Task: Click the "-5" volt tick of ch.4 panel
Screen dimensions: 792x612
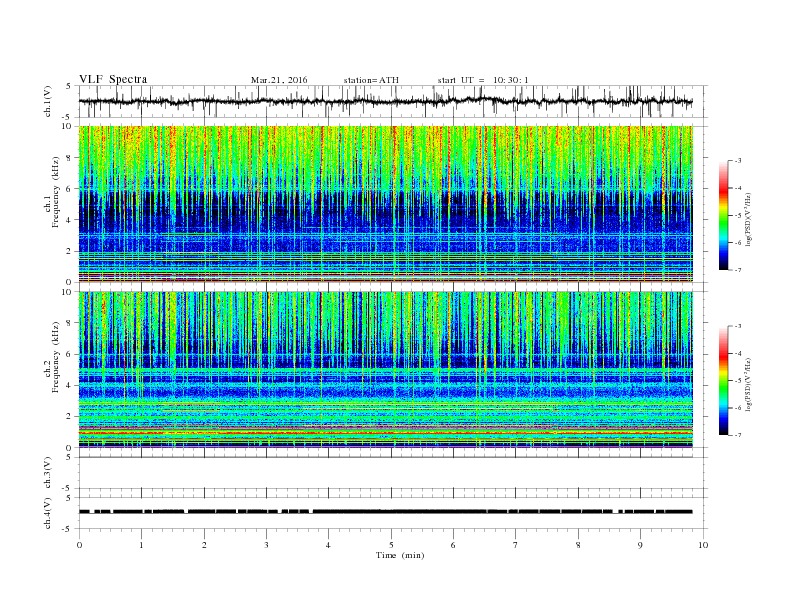Action: 67,529
